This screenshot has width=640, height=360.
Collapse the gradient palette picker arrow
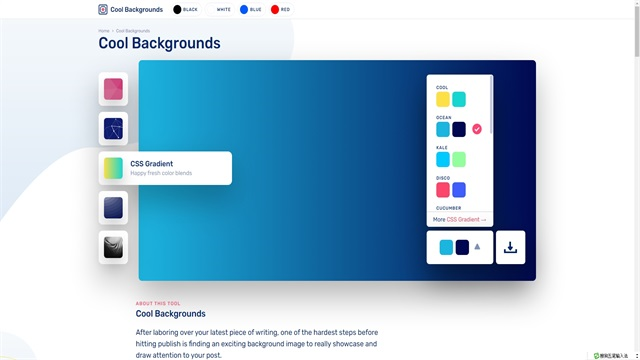[477, 247]
